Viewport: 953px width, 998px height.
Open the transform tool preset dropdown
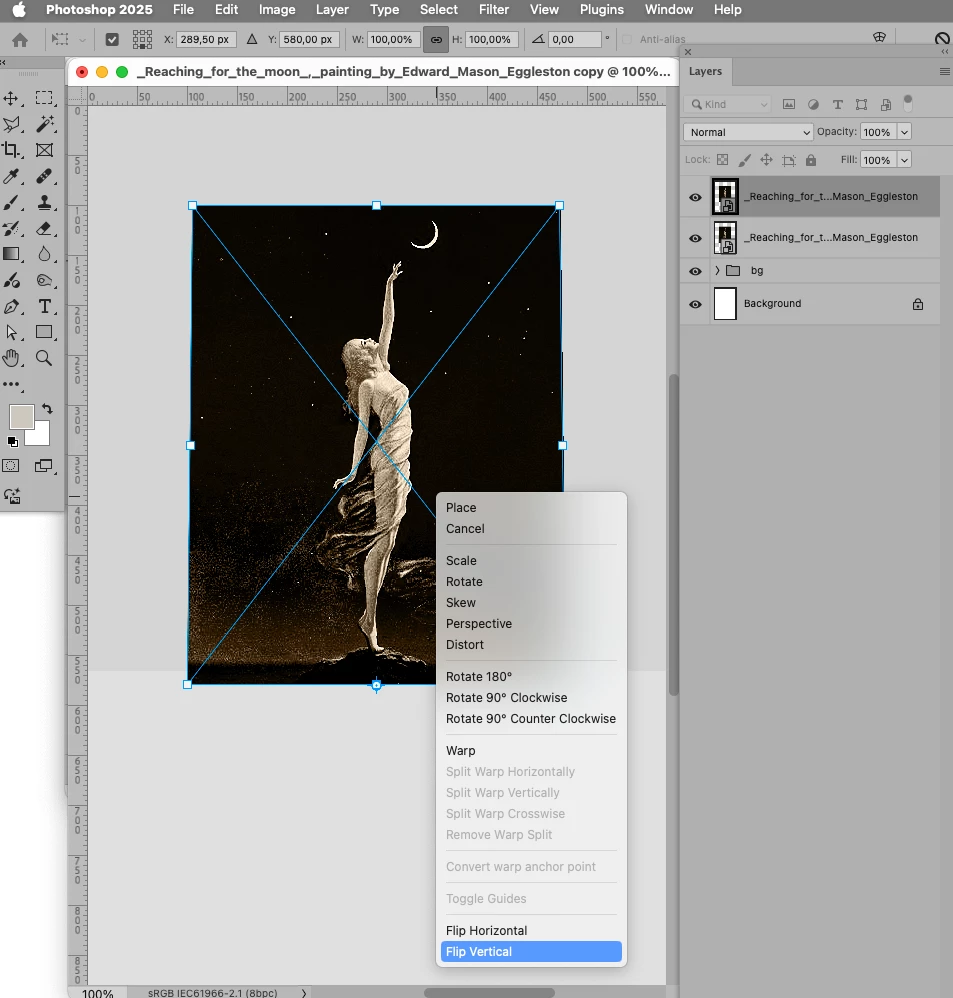pyautogui.click(x=82, y=40)
